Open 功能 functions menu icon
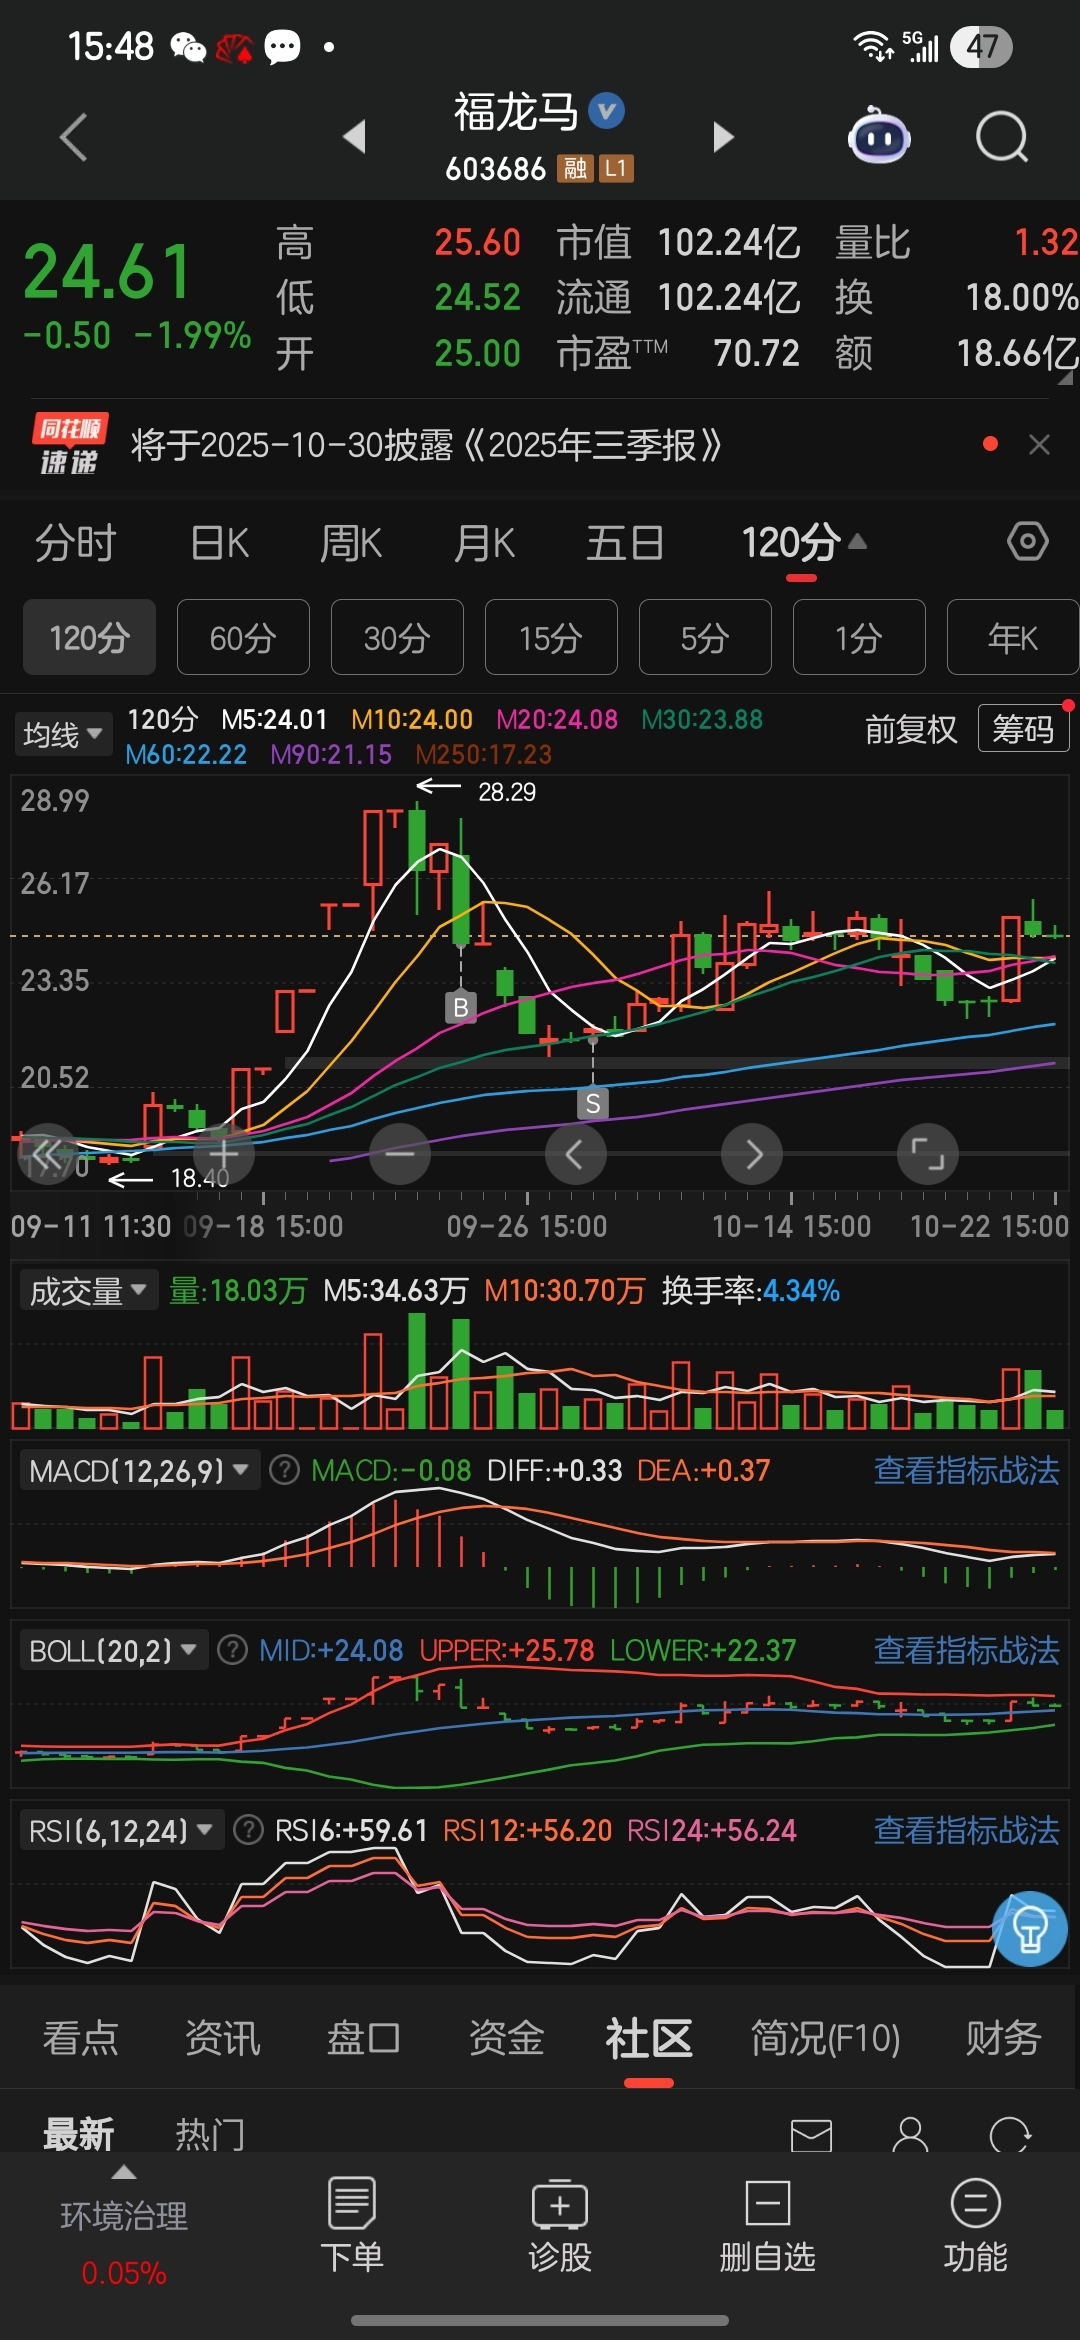Screen dimensions: 1080x2340 pos(975,2223)
